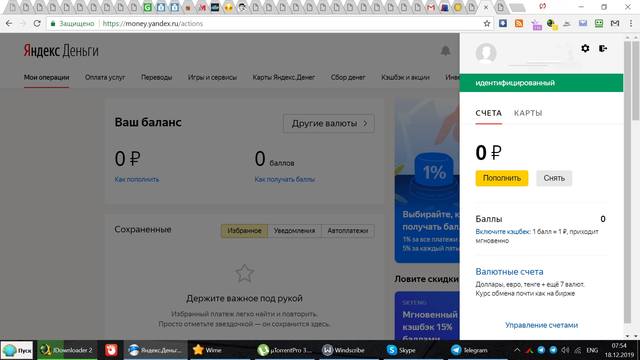
Task: Open Windscribe from the taskbar
Action: 348,350
